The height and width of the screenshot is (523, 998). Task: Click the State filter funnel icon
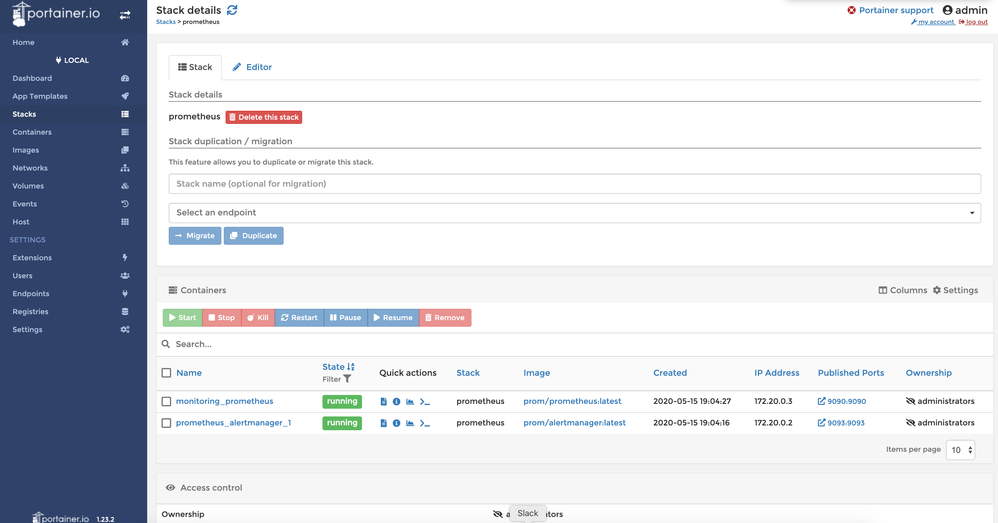(x=348, y=379)
